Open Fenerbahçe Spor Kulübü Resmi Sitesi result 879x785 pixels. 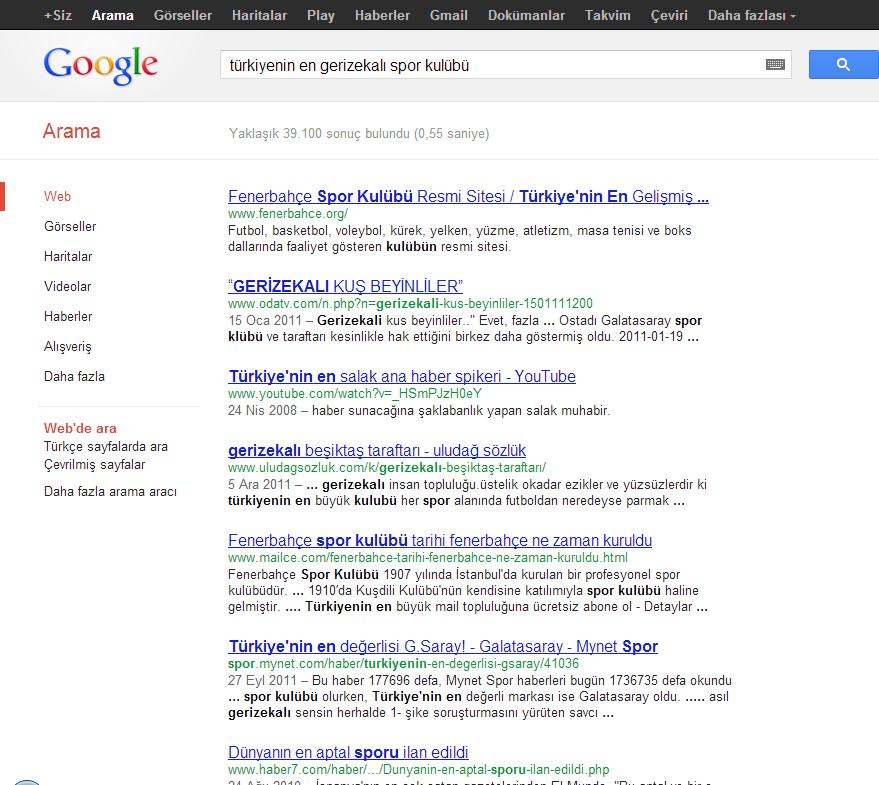tap(468, 196)
